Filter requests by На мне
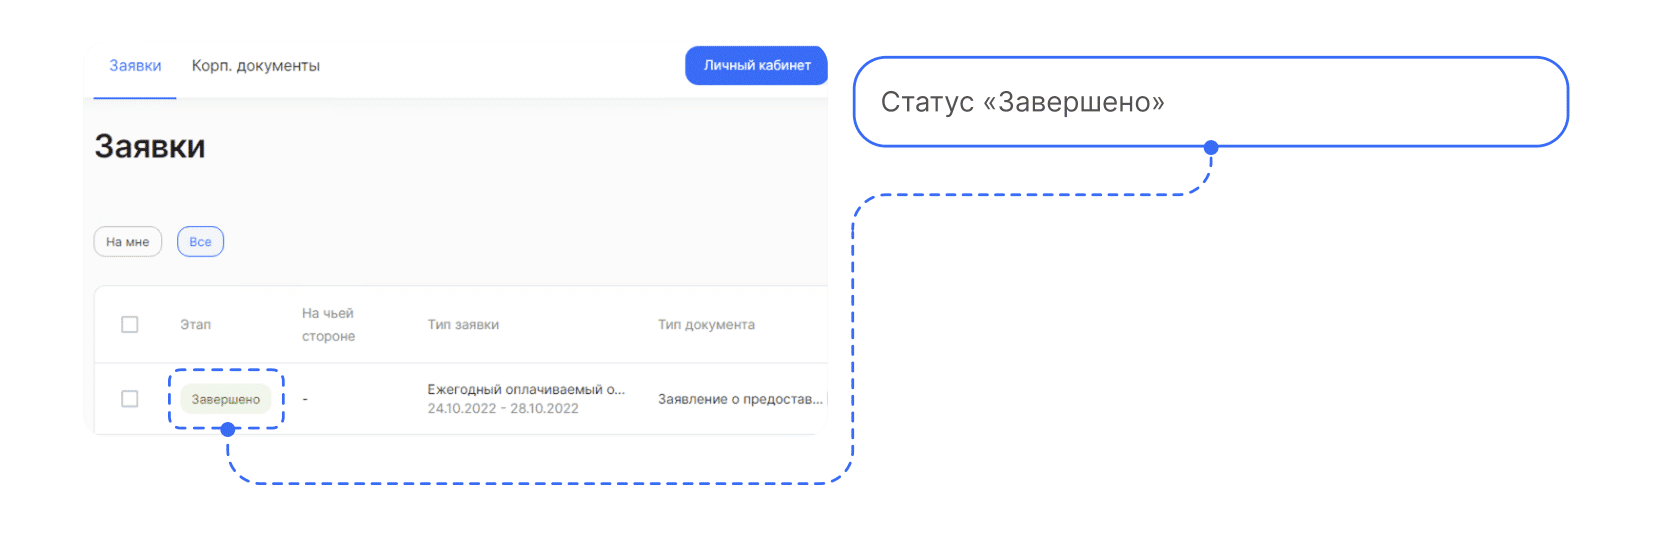Viewport: 1653px width, 545px height. click(128, 242)
